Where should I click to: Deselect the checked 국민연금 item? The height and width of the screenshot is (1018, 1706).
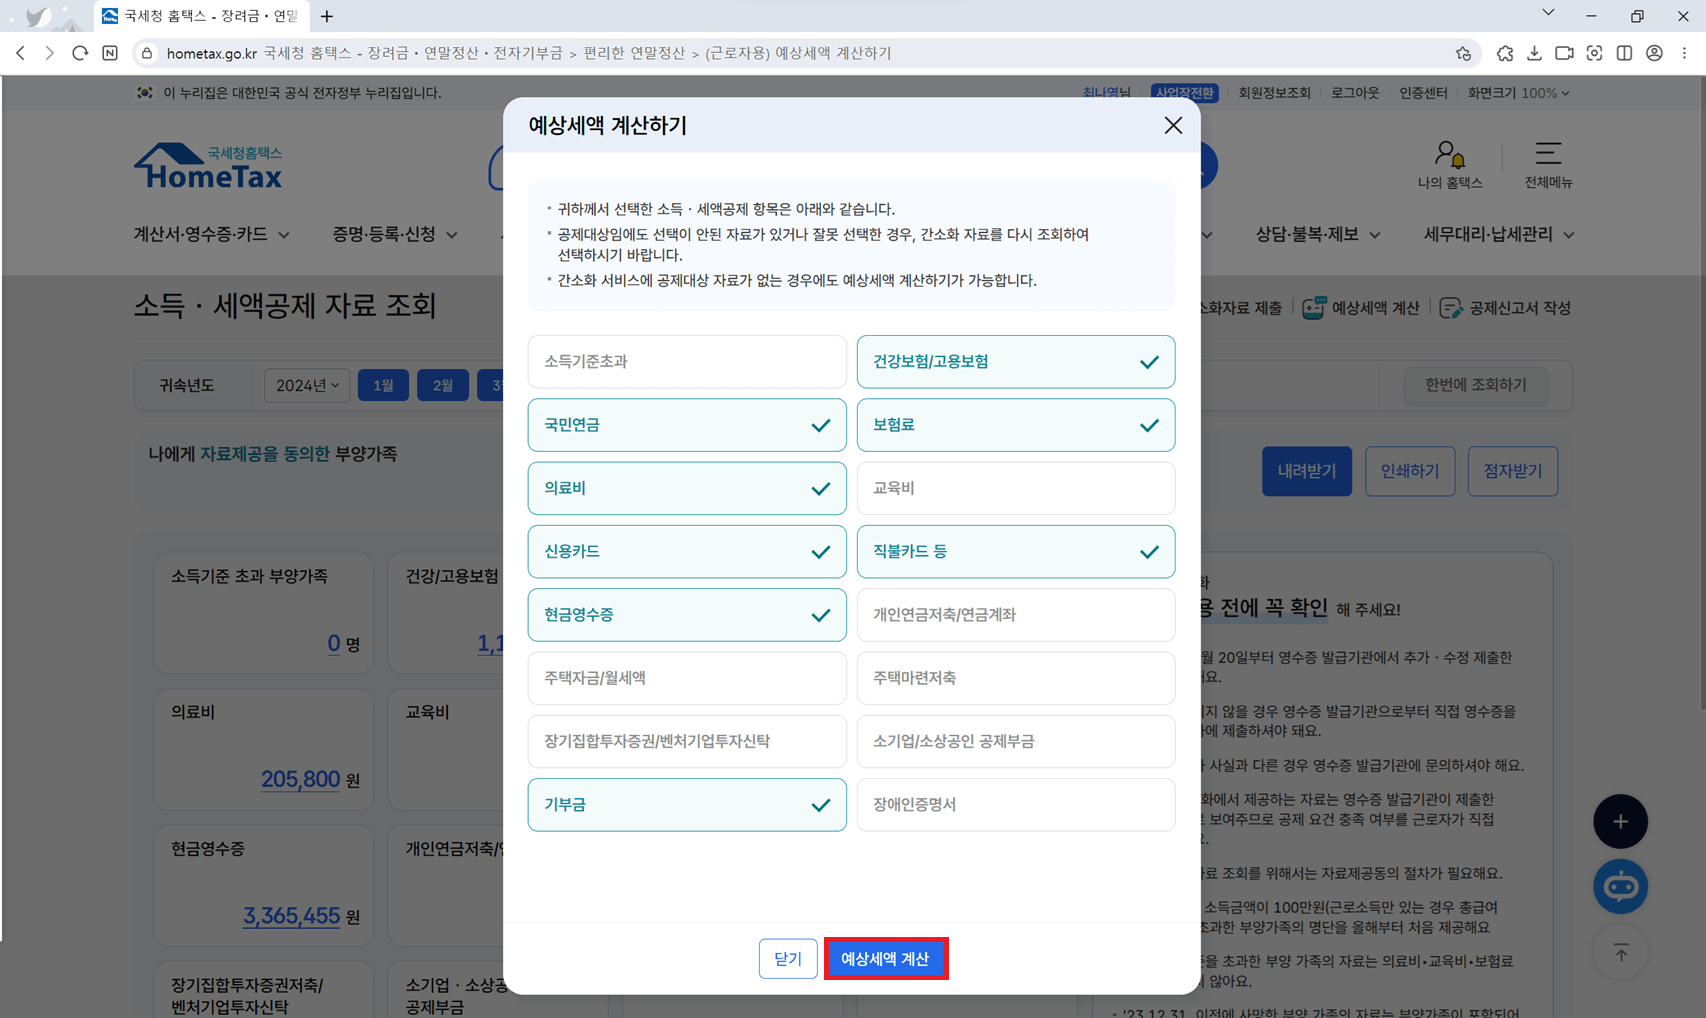tap(686, 424)
